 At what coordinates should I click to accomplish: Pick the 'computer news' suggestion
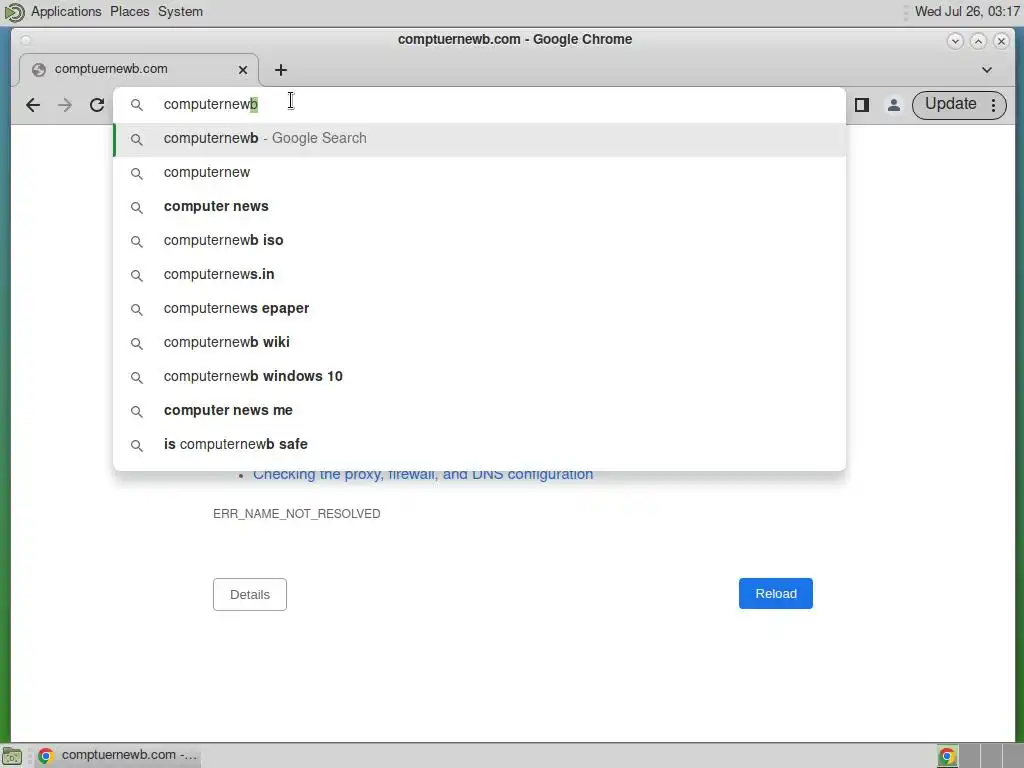480,206
